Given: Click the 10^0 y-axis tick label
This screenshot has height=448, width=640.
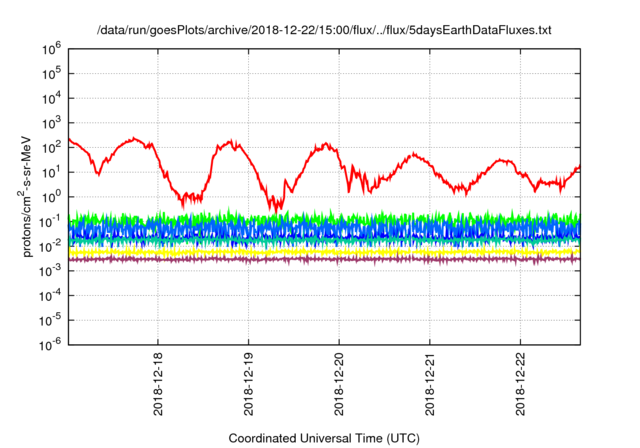Looking at the screenshot, I should (51, 197).
